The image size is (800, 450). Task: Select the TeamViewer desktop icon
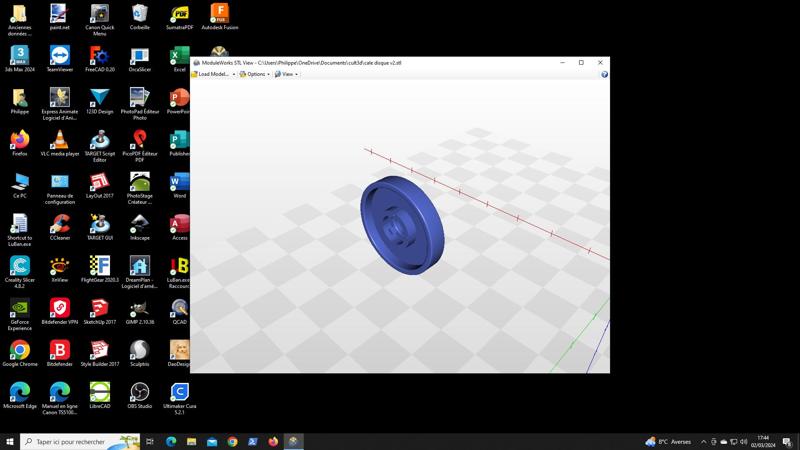(60, 59)
